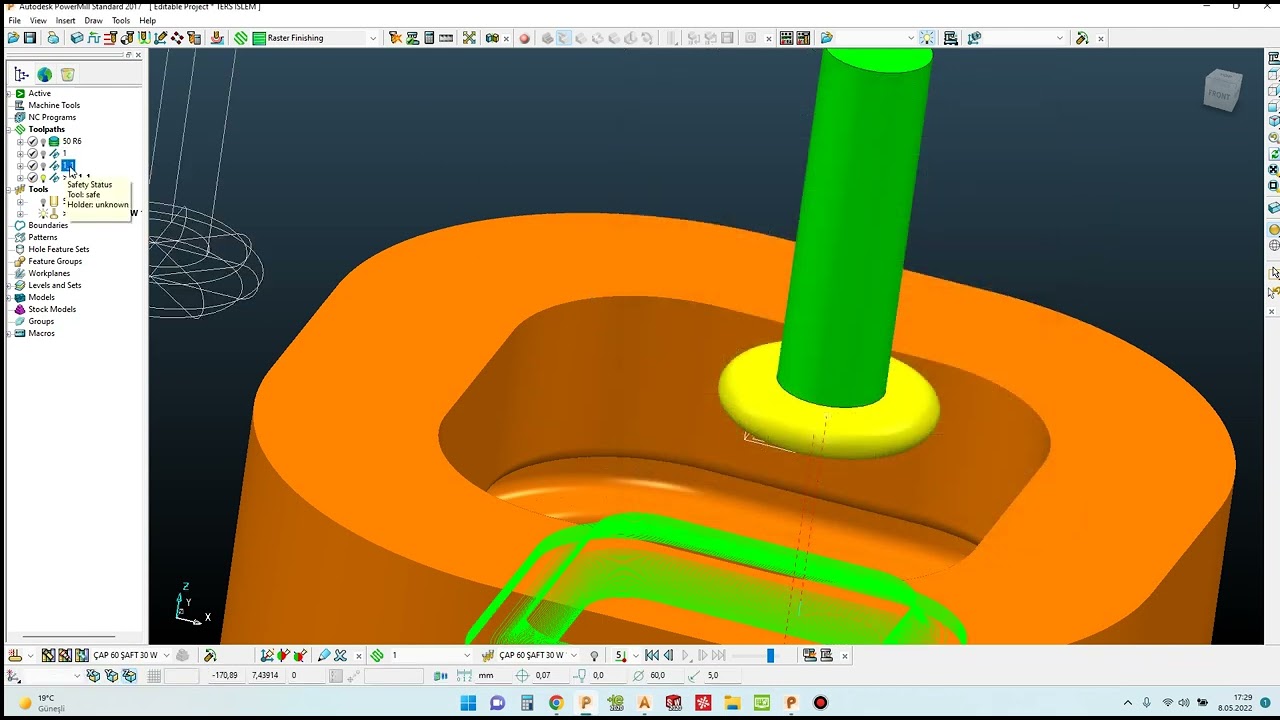Open the Insert menu

[65, 20]
